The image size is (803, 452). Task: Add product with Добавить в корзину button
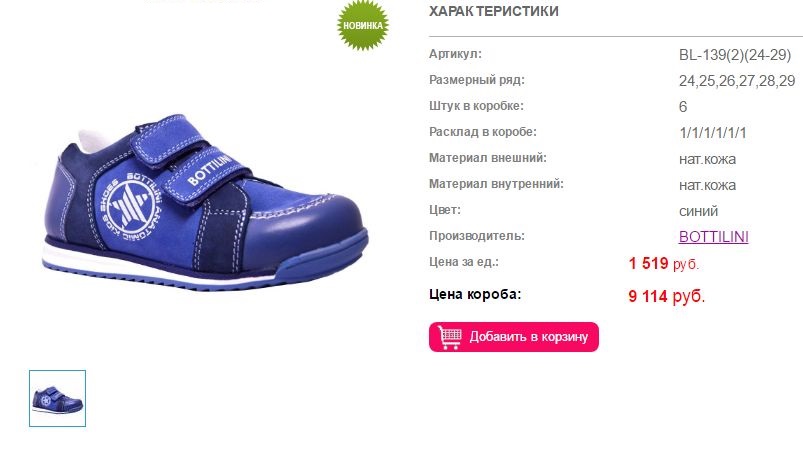pyautogui.click(x=514, y=337)
